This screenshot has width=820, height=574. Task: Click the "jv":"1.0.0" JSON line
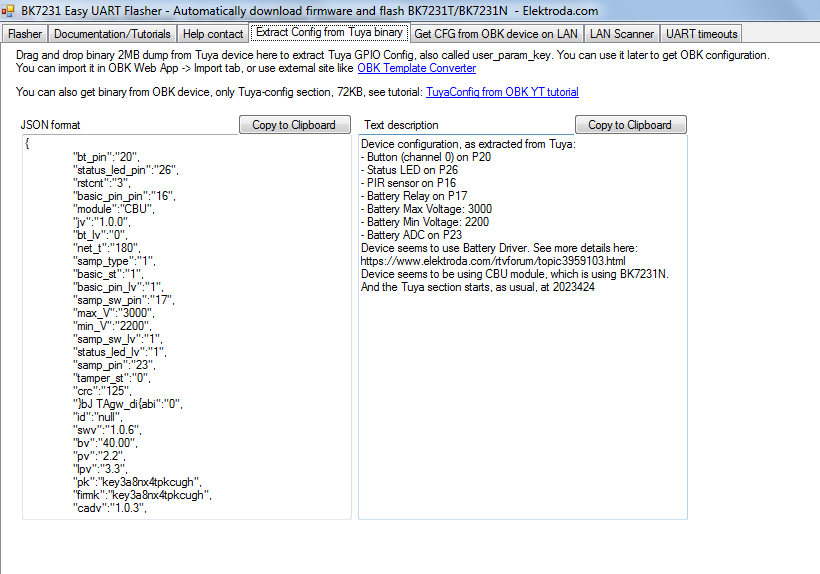click(101, 222)
